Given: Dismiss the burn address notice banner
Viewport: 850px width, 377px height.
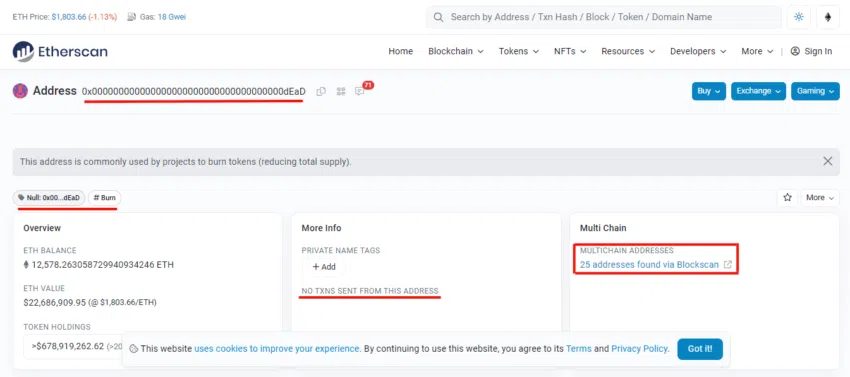Looking at the screenshot, I should coord(828,161).
